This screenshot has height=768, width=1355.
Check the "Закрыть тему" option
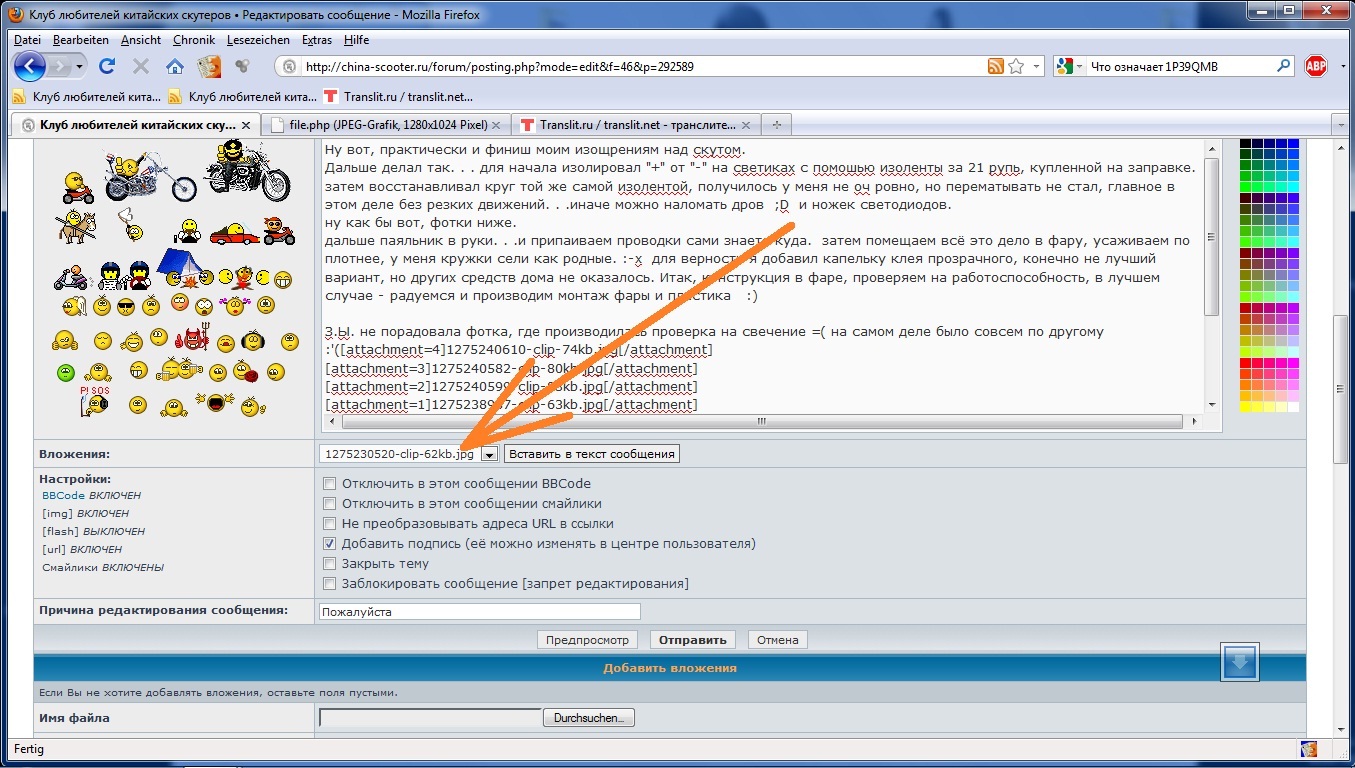coord(329,564)
